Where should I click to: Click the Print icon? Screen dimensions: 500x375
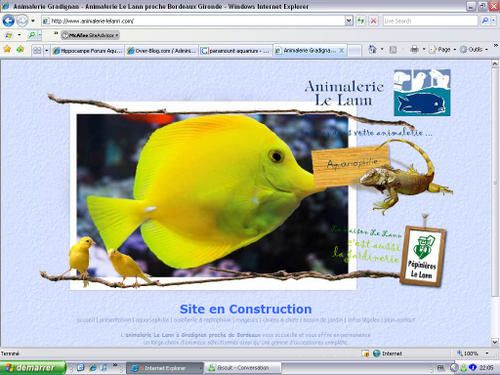click(414, 50)
